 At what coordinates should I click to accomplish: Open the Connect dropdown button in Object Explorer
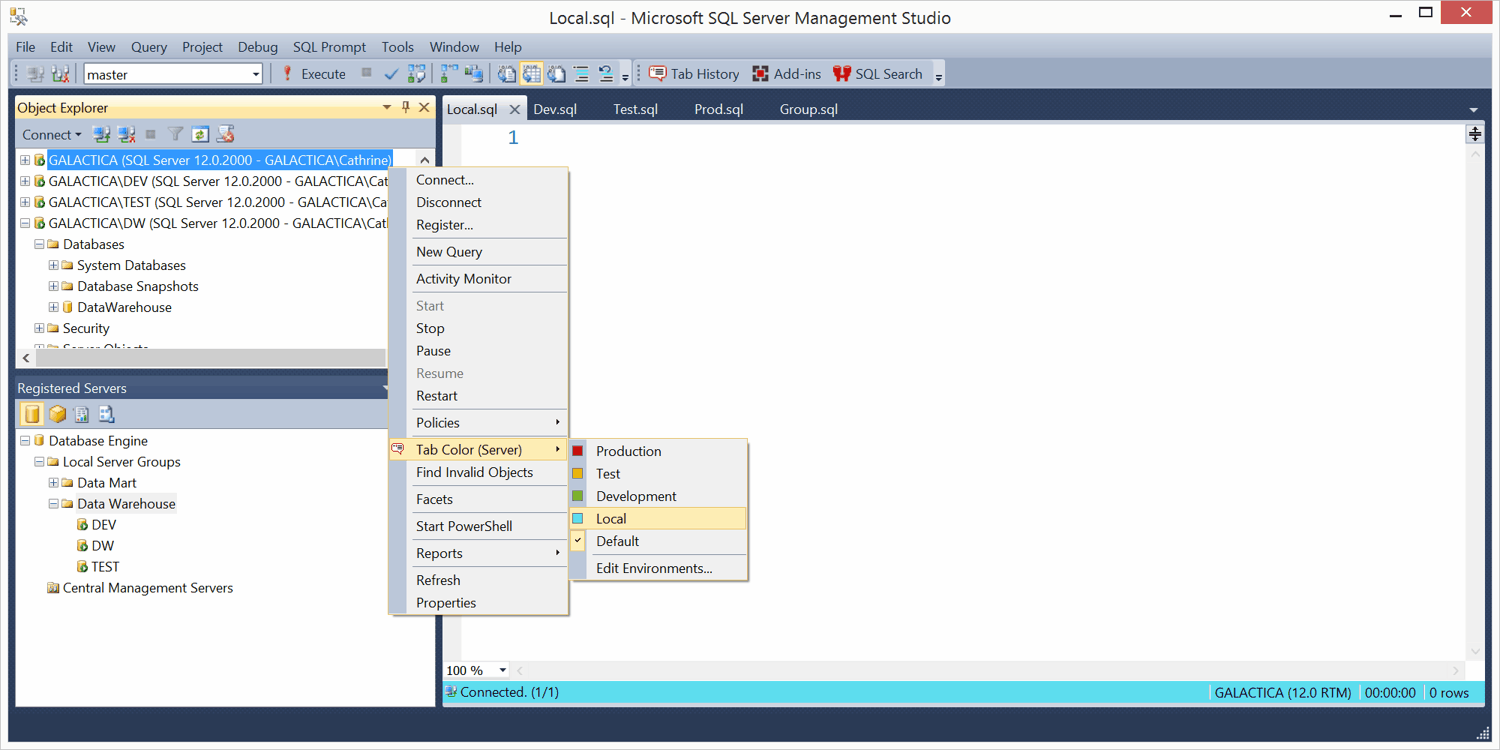[x=52, y=134]
